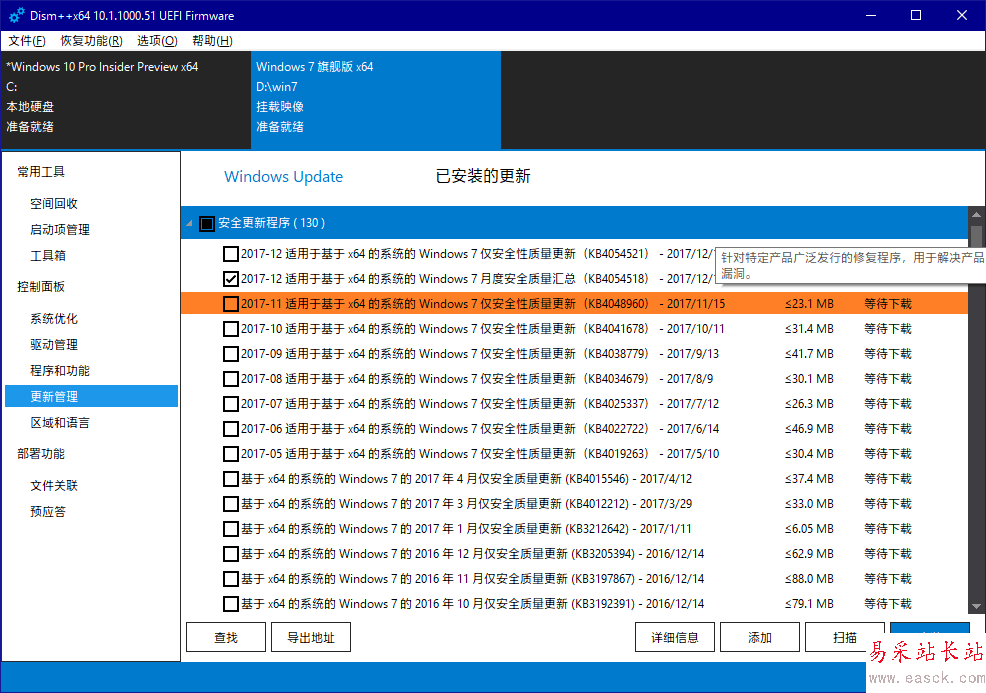Open 程序和功能 in the sidebar
Image resolution: width=986 pixels, height=693 pixels.
point(60,370)
